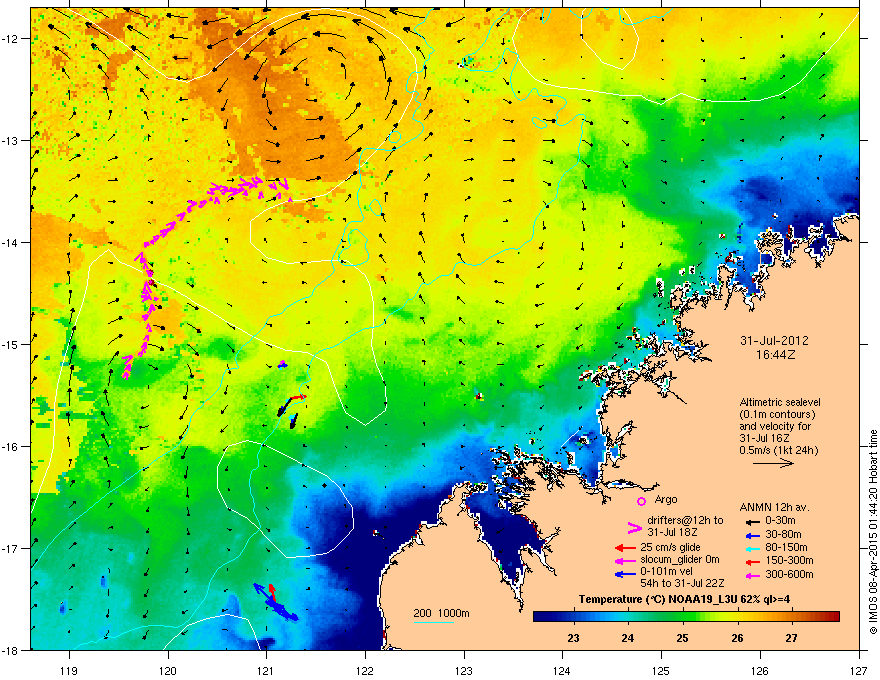Click the magenta Argo circle legend marker
This screenshot has height=680, width=880.
tap(641, 501)
